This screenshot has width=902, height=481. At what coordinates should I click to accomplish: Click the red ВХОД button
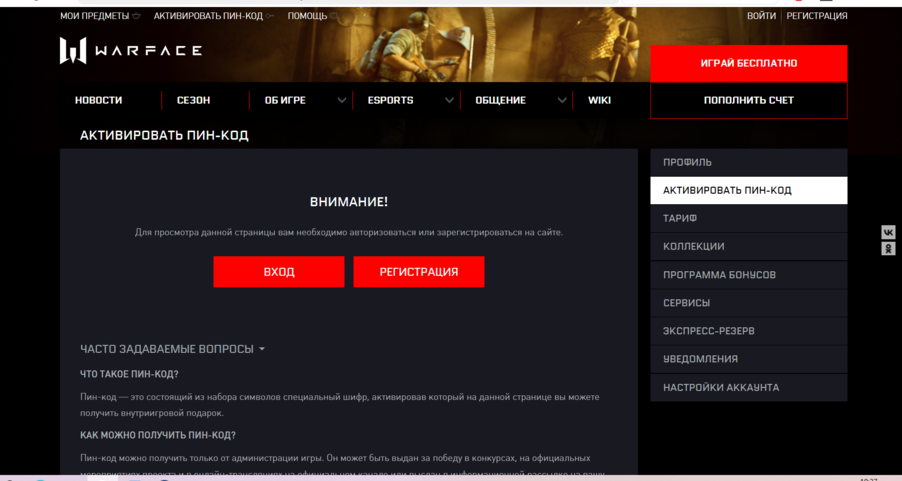(279, 272)
